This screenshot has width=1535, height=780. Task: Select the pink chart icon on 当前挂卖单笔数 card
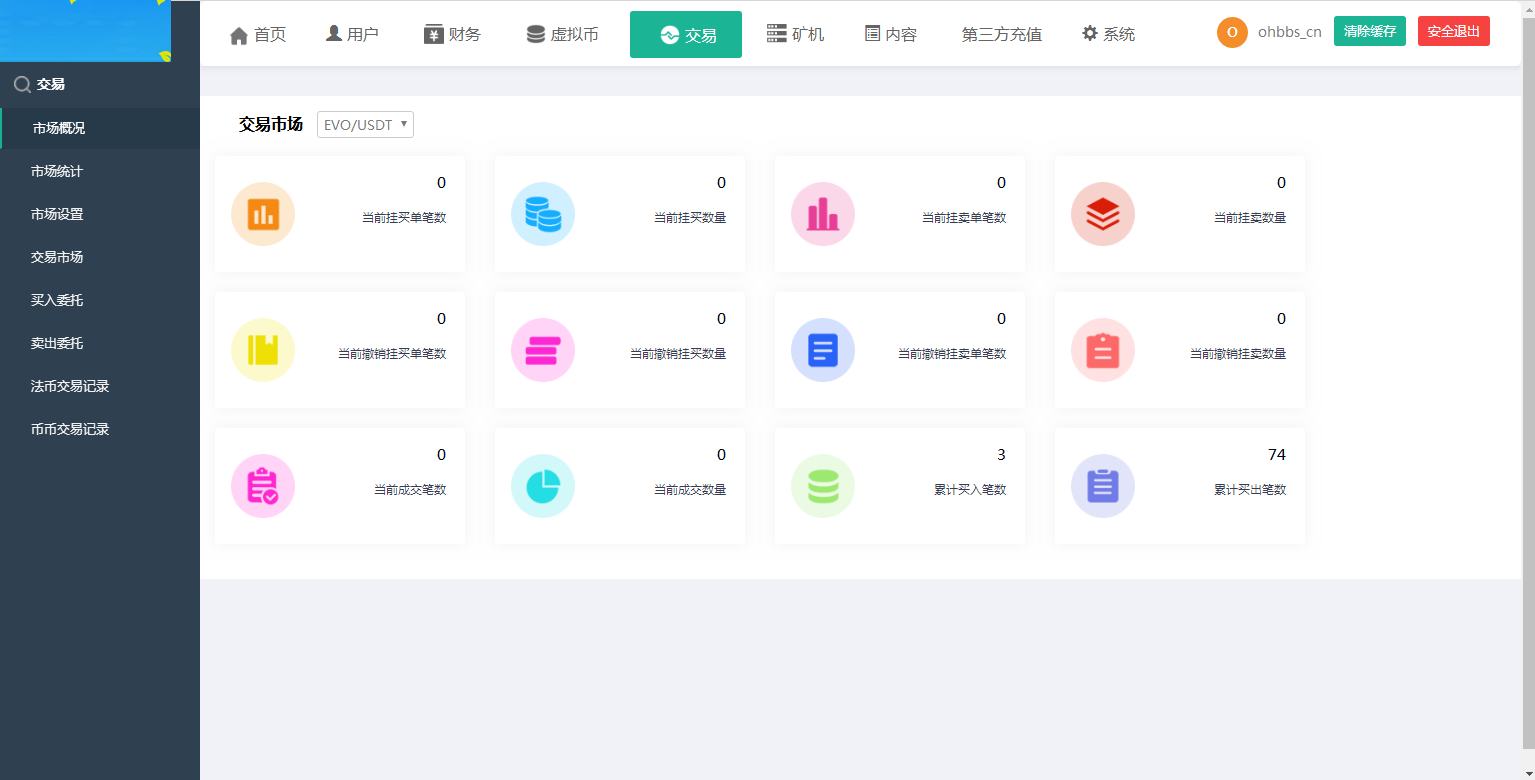(x=822, y=213)
